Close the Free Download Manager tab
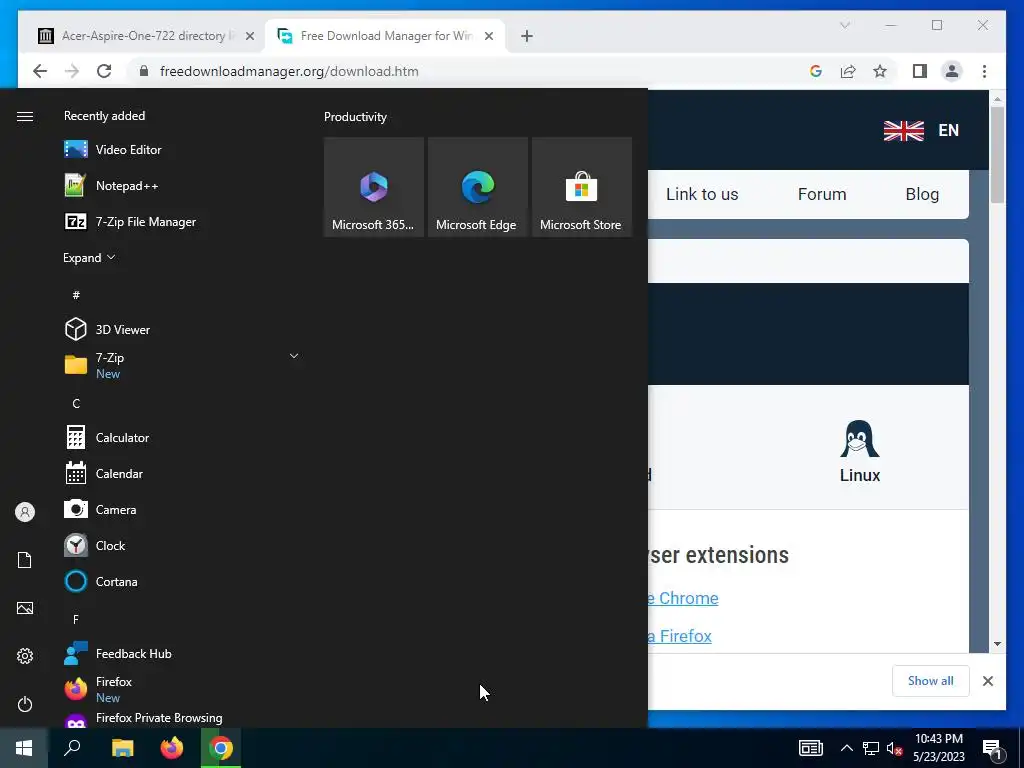The height and width of the screenshot is (768, 1024). (x=489, y=36)
